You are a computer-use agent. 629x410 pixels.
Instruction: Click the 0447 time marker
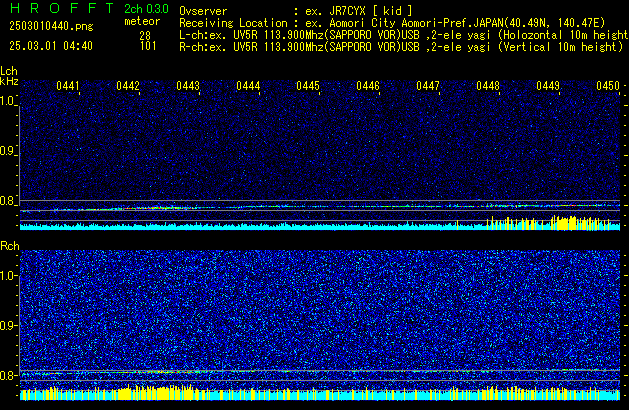pyautogui.click(x=428, y=86)
